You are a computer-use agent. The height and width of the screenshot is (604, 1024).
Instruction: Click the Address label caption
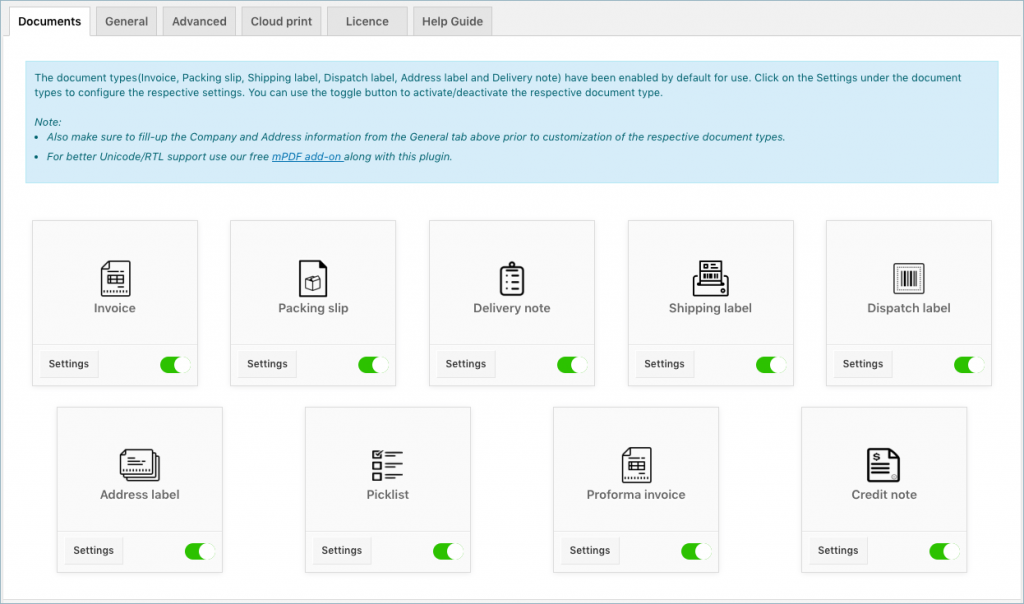click(x=140, y=495)
